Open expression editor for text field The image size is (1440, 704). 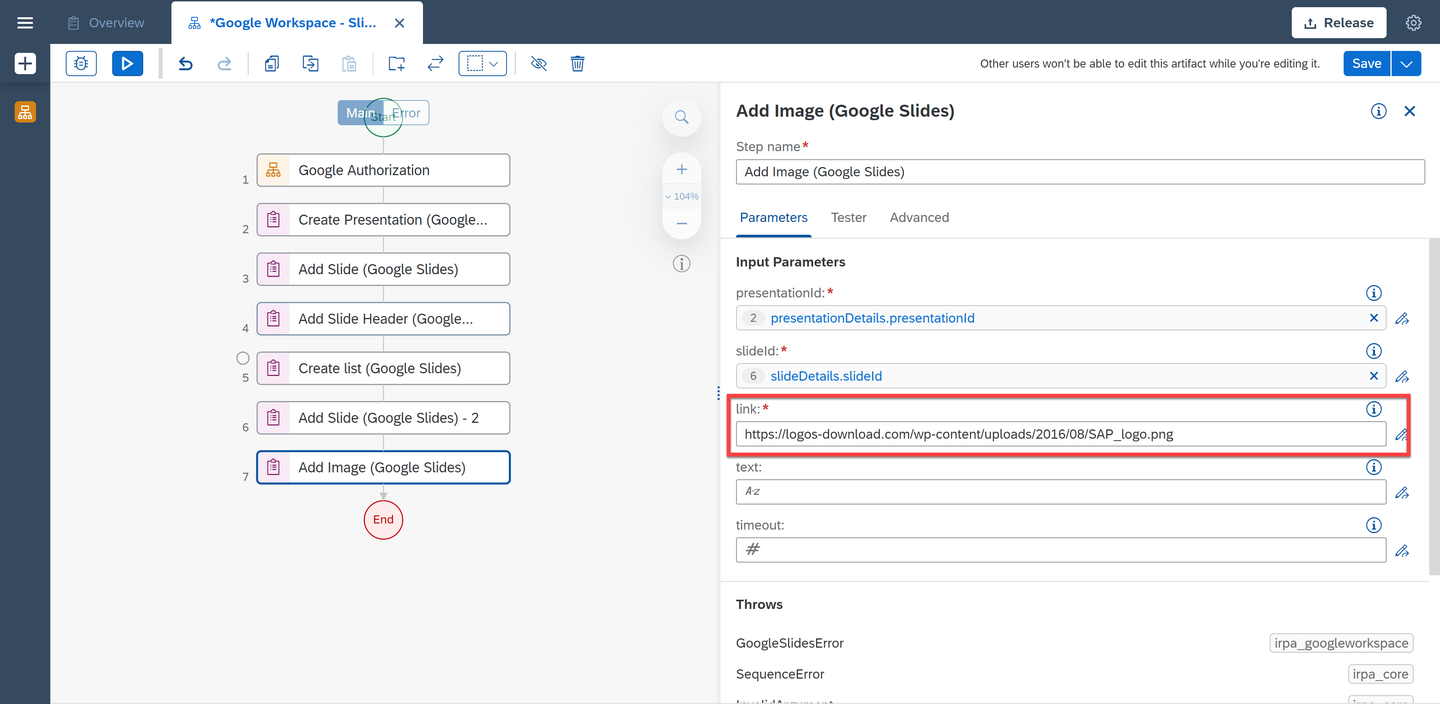[x=1402, y=493]
